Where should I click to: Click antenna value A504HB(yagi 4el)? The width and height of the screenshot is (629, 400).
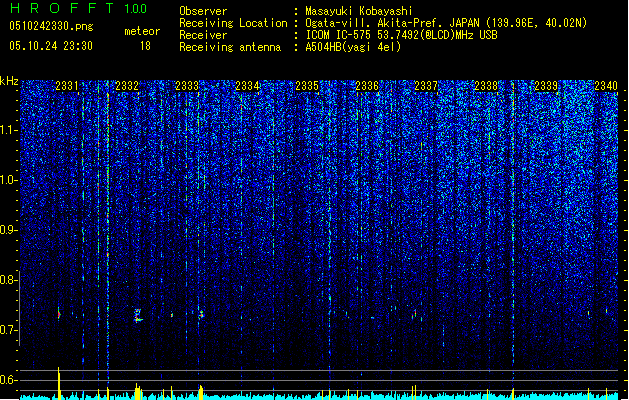353,47
